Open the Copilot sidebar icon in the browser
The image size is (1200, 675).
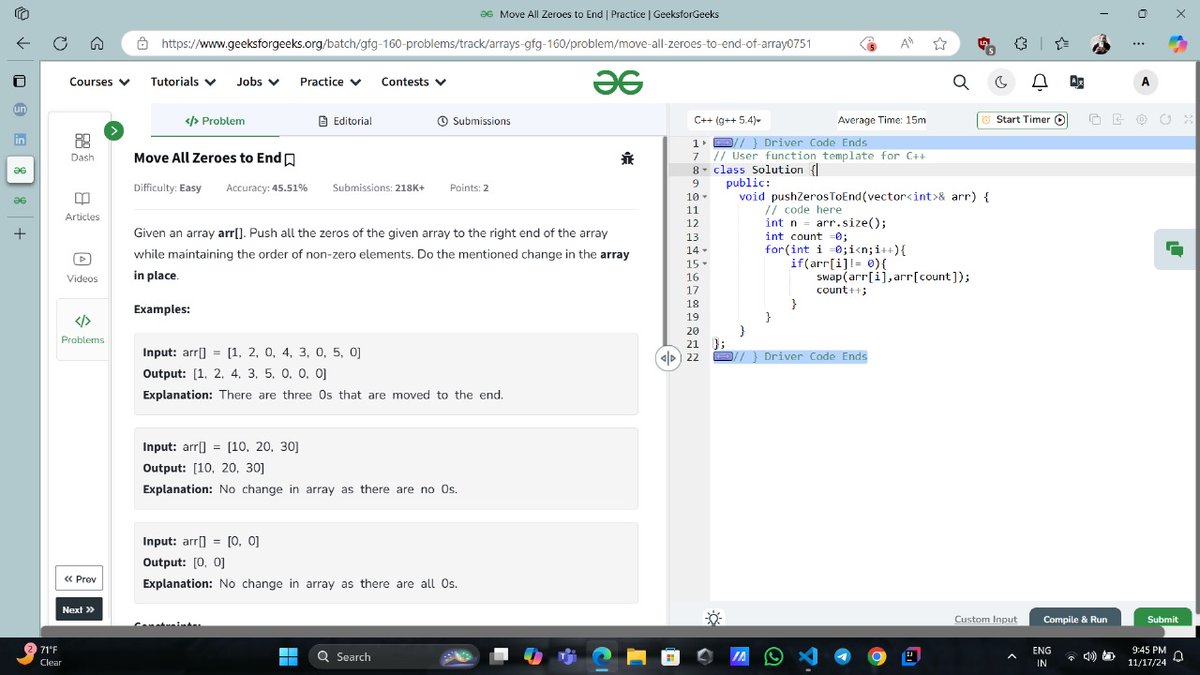click(x=1178, y=44)
